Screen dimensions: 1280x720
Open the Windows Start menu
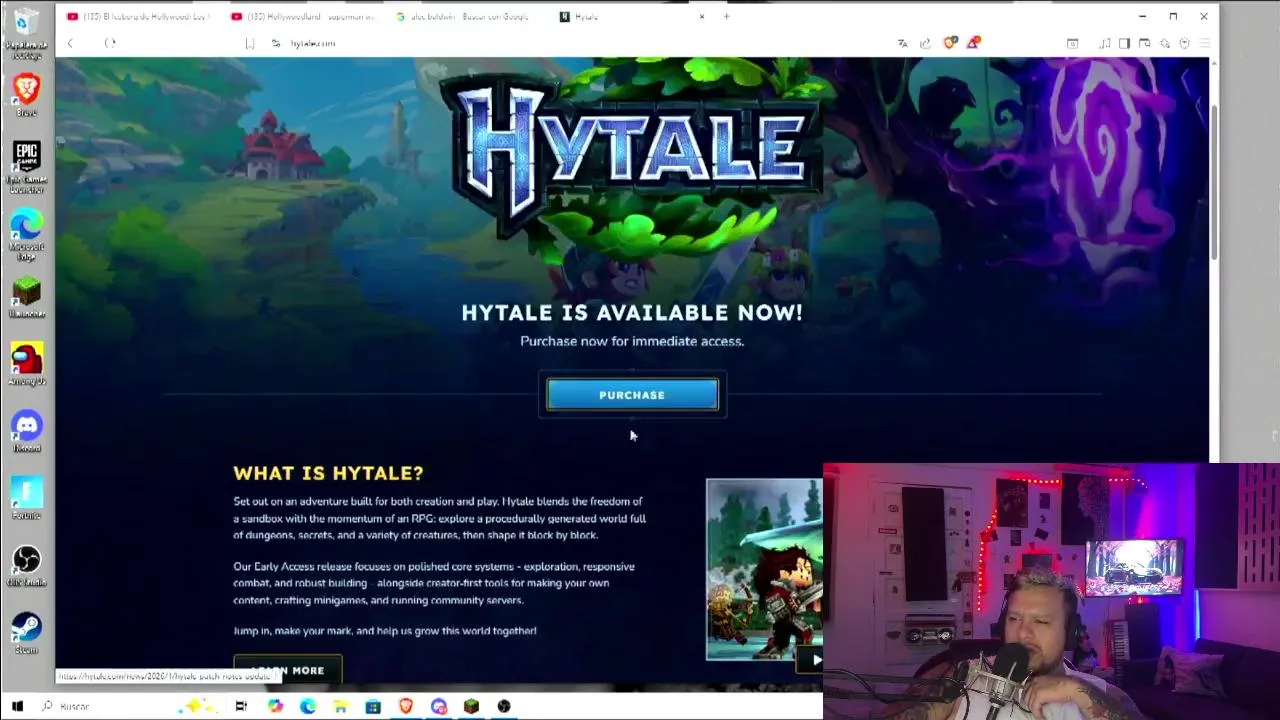(x=17, y=706)
